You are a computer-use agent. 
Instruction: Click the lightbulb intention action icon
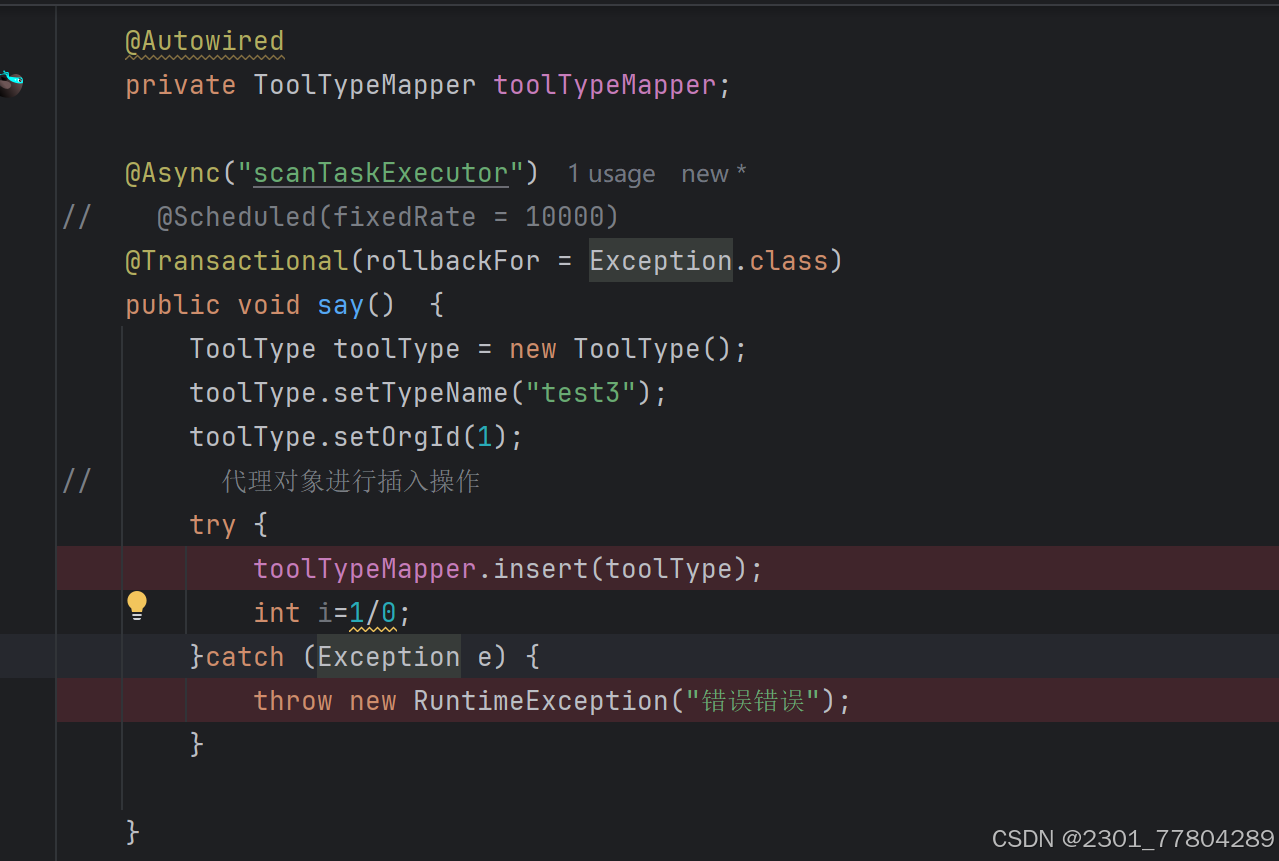click(x=137, y=606)
